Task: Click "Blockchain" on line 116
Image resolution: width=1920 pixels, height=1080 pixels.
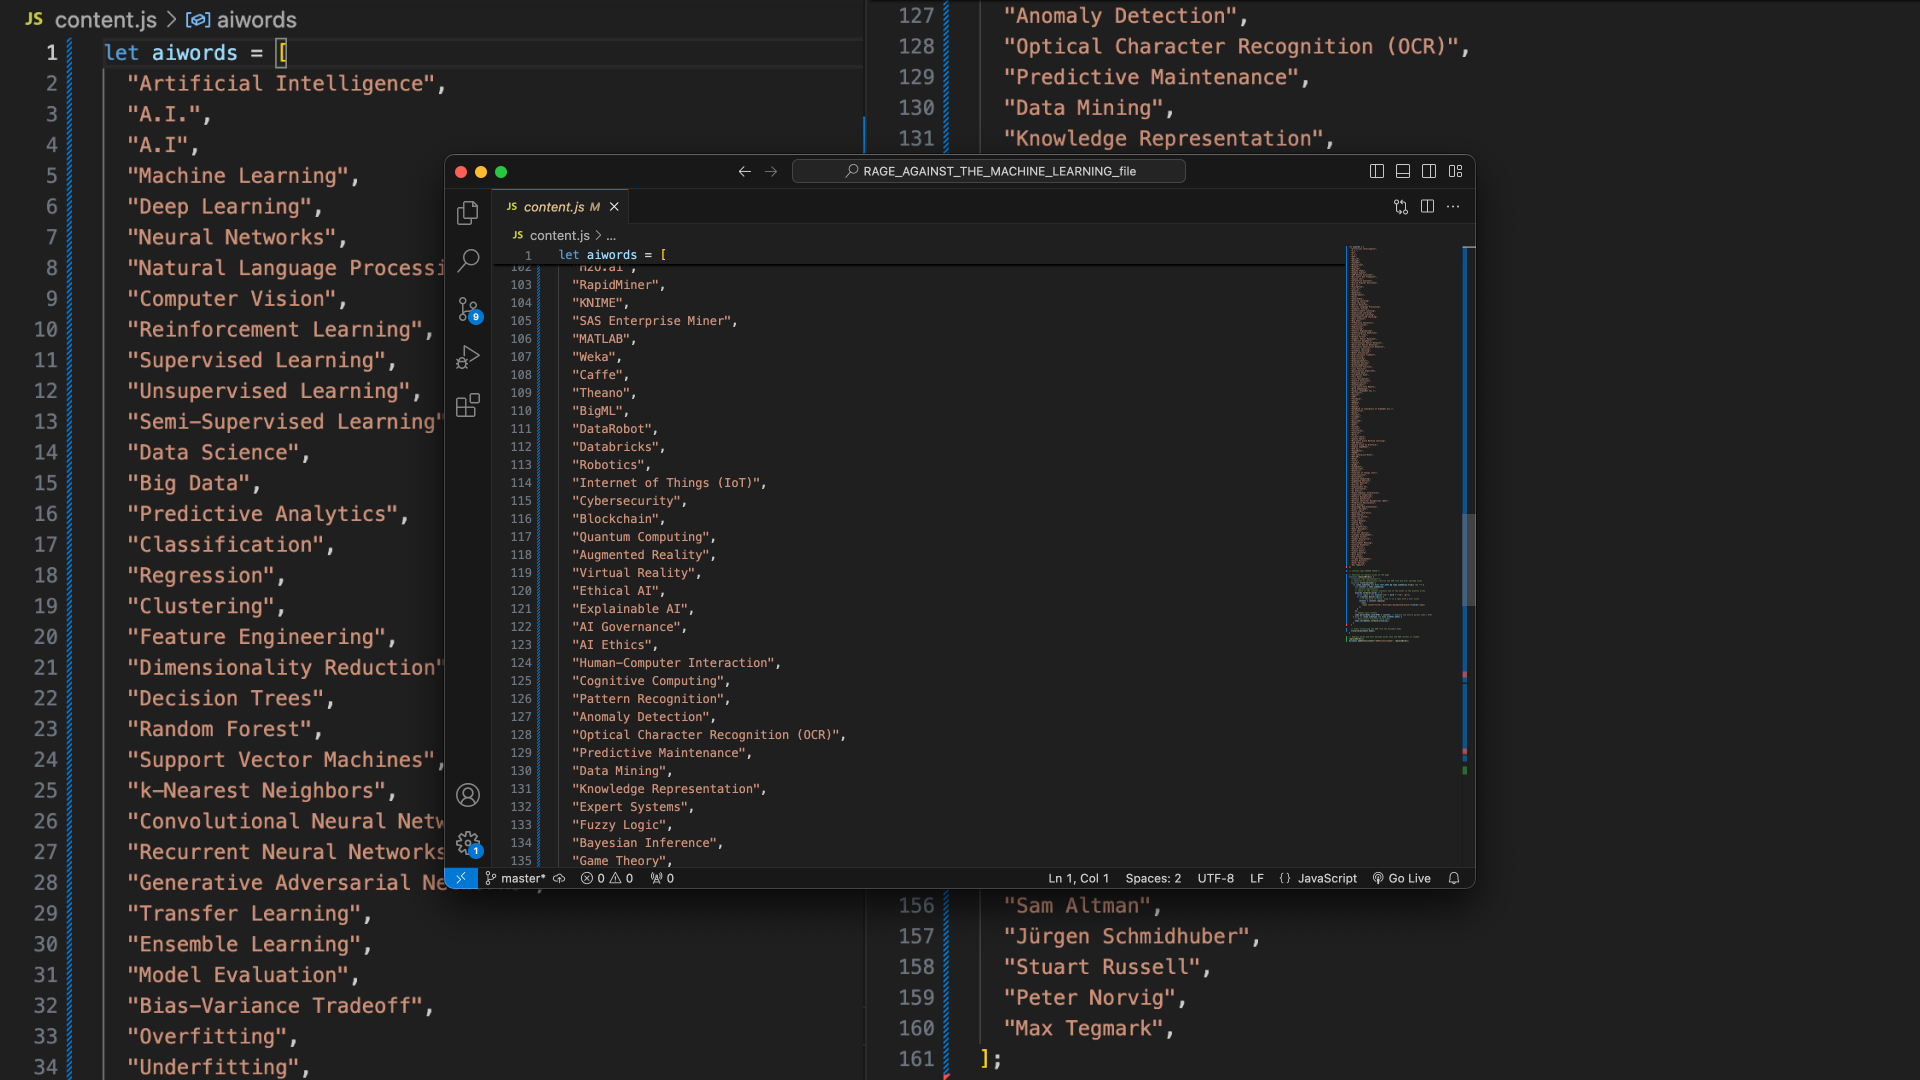Action: click(615, 519)
